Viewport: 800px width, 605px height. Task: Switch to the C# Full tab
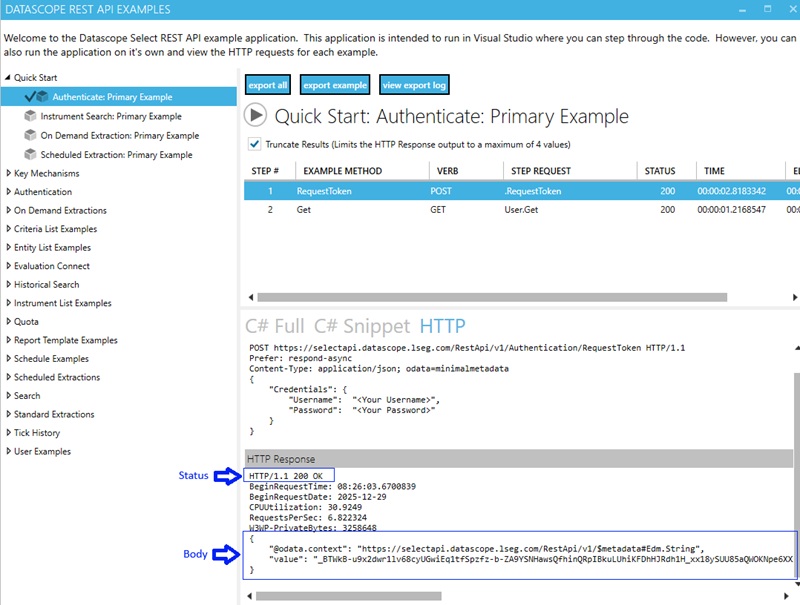click(x=274, y=326)
